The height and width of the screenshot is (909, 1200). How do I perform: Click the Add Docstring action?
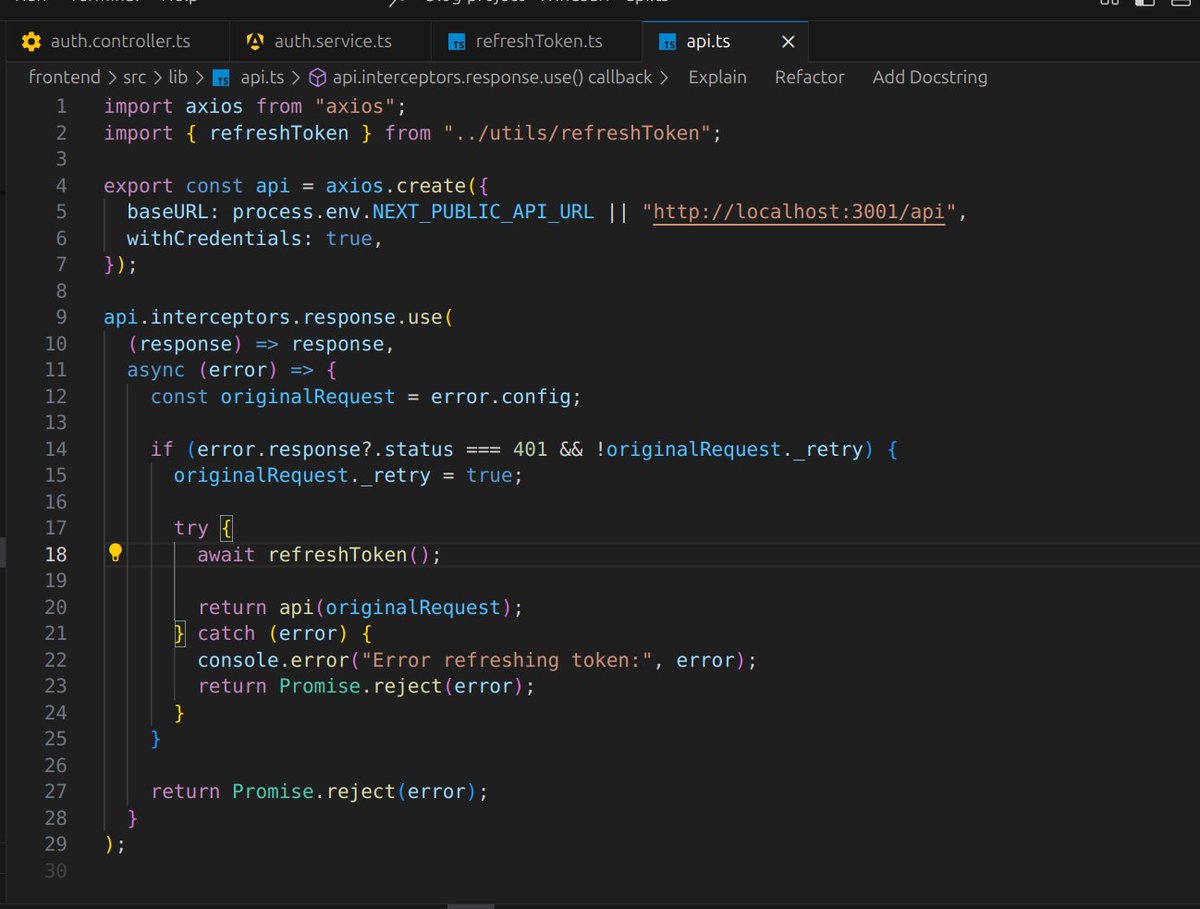pyautogui.click(x=929, y=77)
